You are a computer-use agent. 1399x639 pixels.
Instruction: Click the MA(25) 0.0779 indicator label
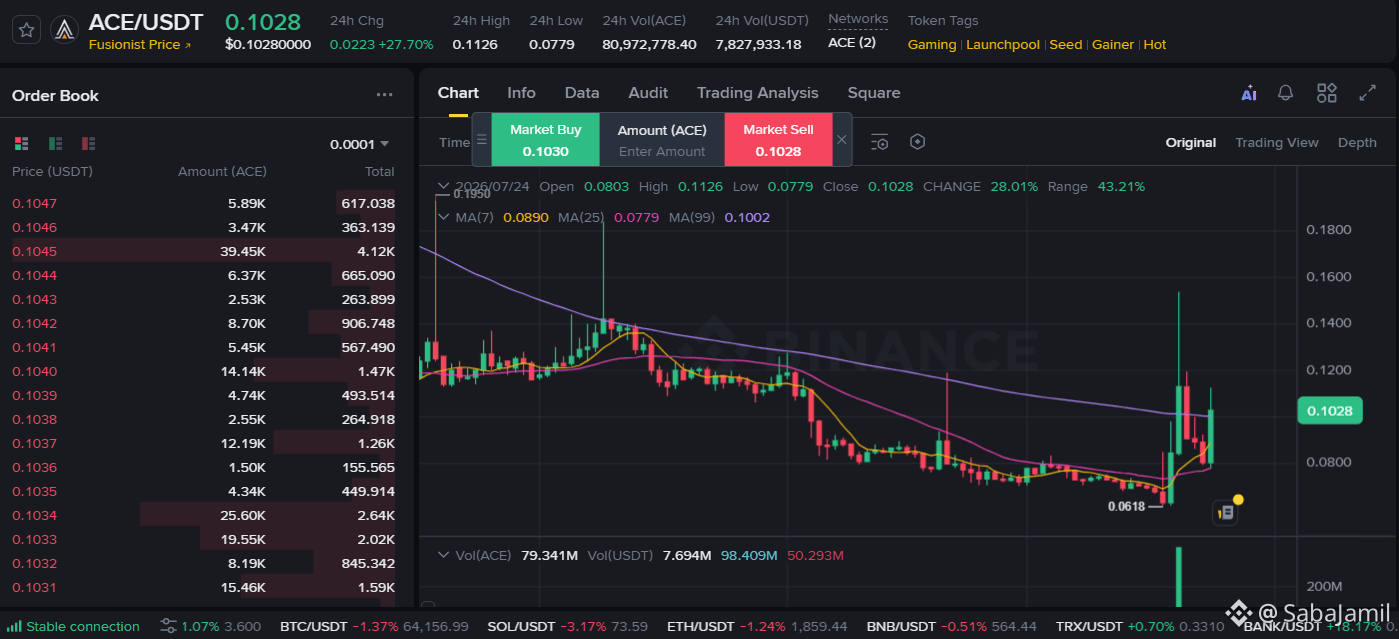pos(608,217)
